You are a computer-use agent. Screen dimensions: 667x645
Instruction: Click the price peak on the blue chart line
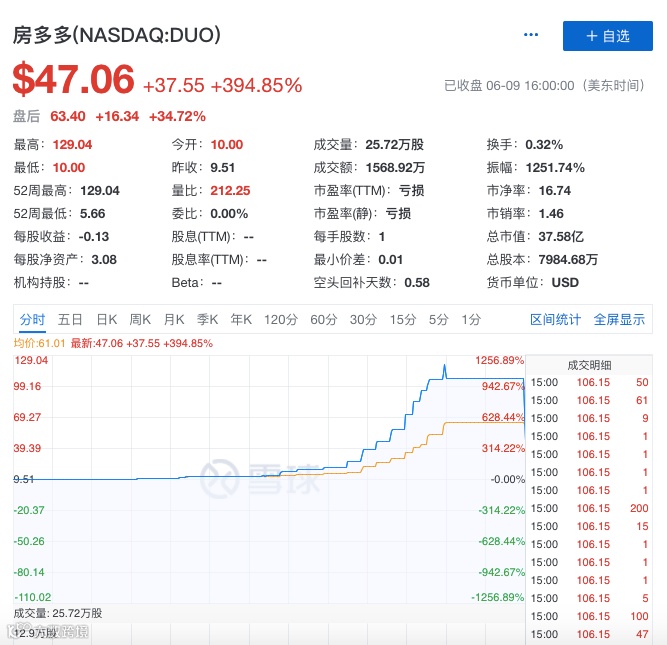click(x=445, y=366)
